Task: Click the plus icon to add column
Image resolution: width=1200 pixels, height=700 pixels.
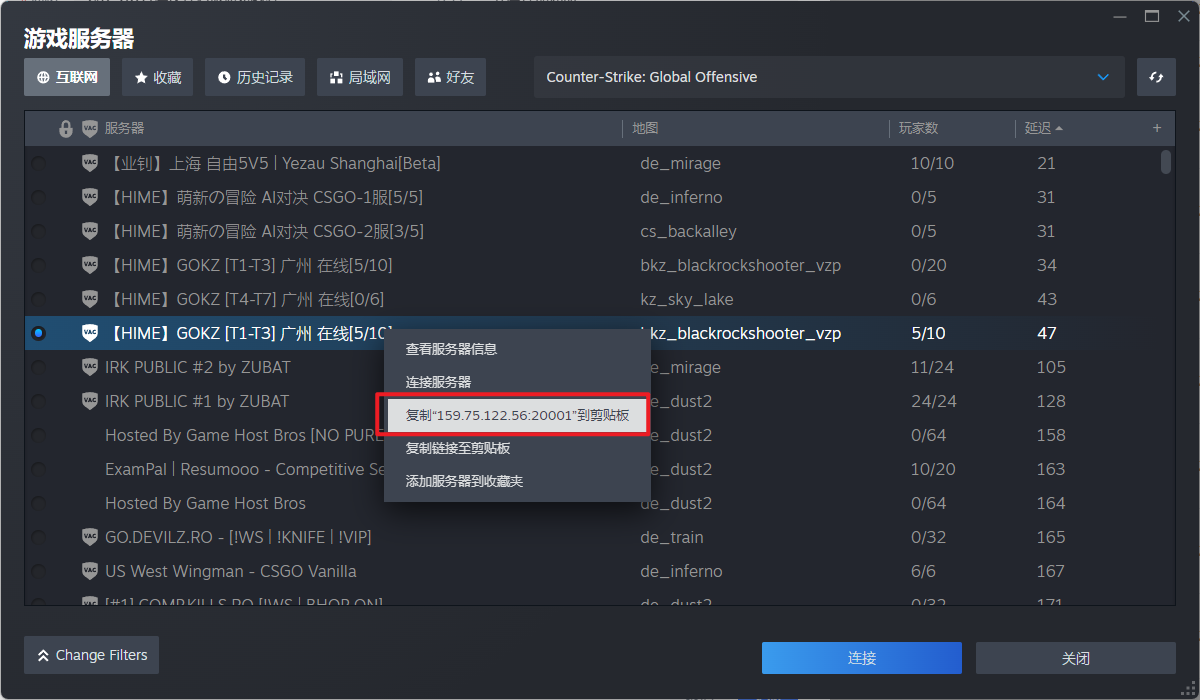Action: pyautogui.click(x=1157, y=128)
